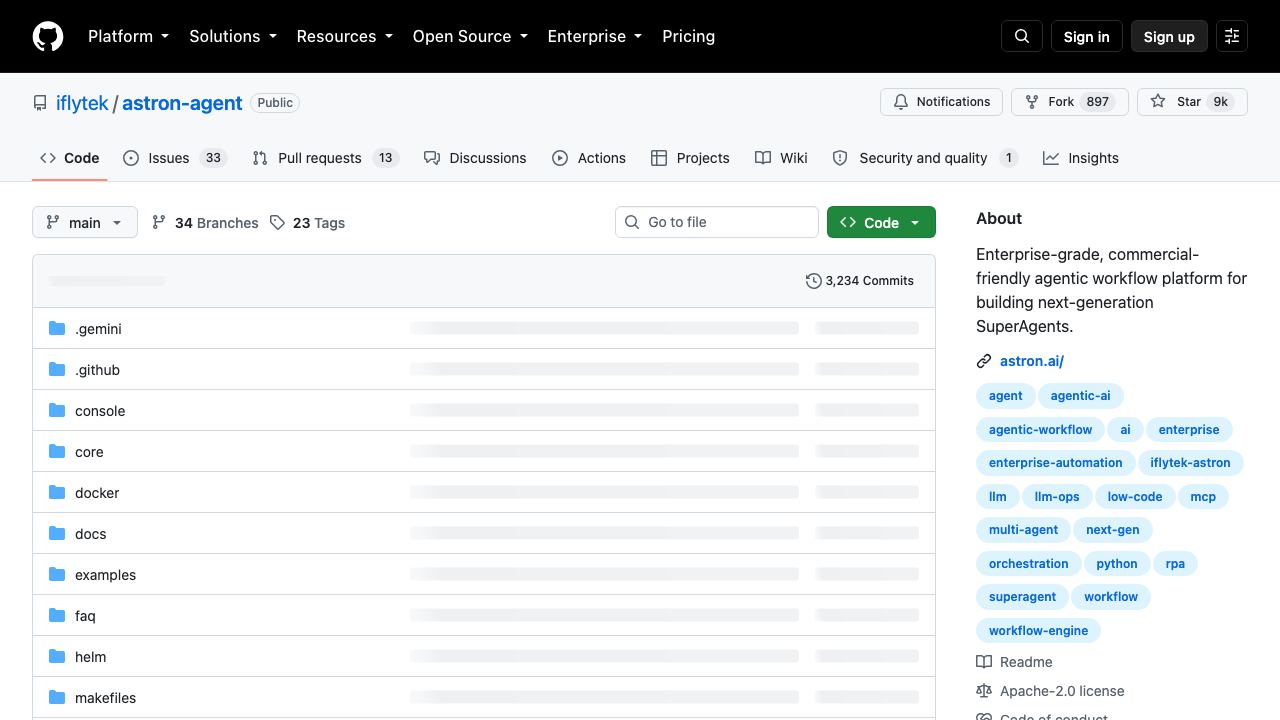Click the folder icon beside docker

pyautogui.click(x=57, y=492)
